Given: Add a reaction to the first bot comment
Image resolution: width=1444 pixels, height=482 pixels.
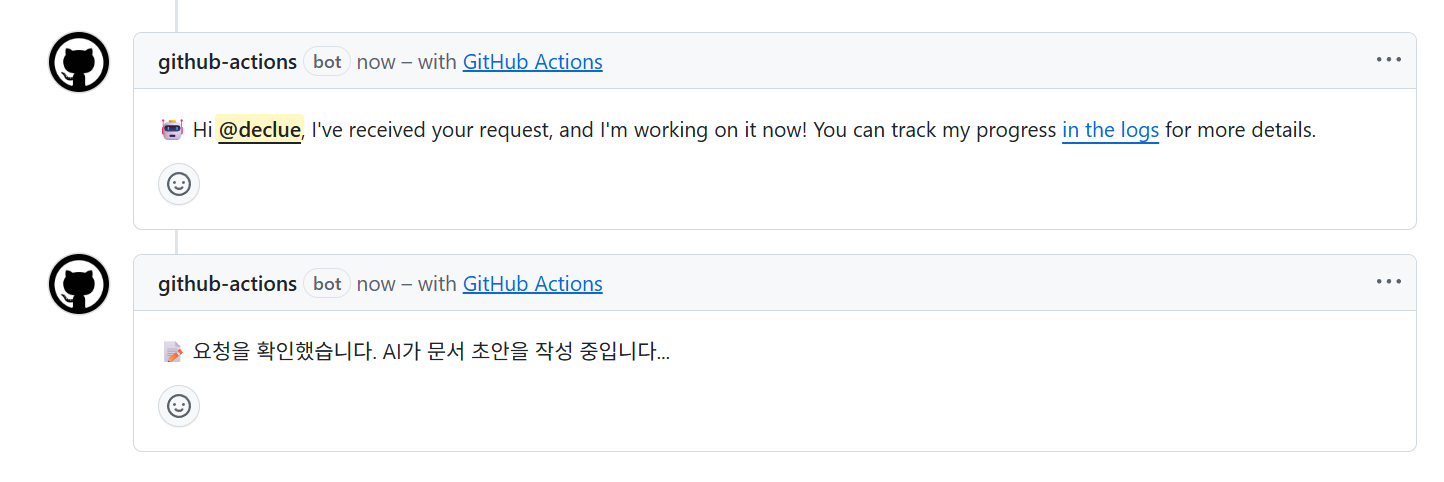Looking at the screenshot, I should coord(179,184).
